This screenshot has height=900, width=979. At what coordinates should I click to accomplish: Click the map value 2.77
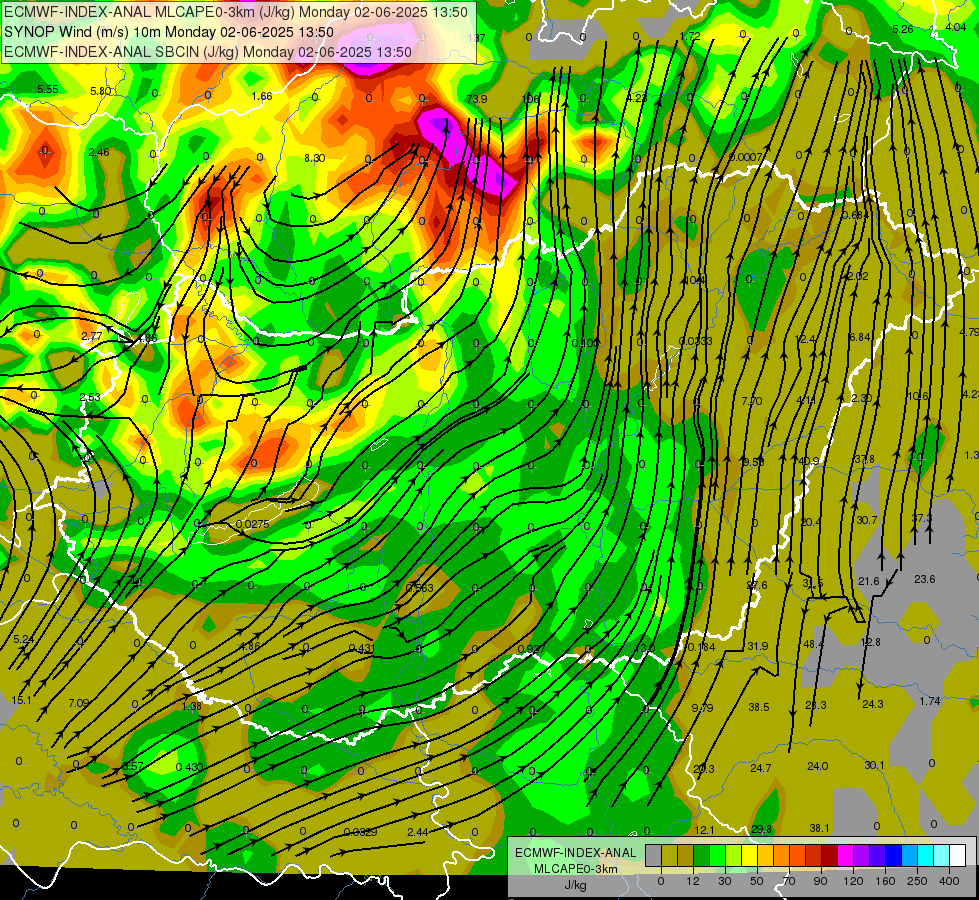[92, 336]
